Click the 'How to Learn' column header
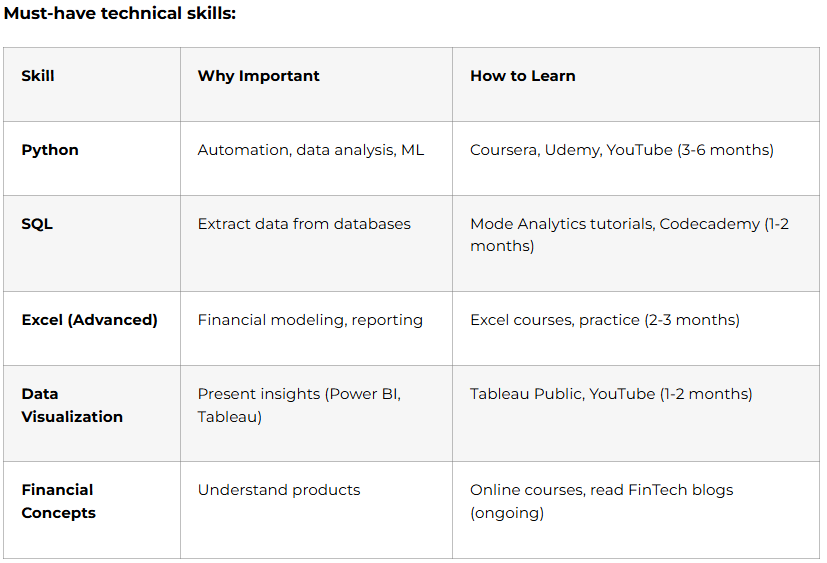827x563 pixels. pyautogui.click(x=523, y=76)
